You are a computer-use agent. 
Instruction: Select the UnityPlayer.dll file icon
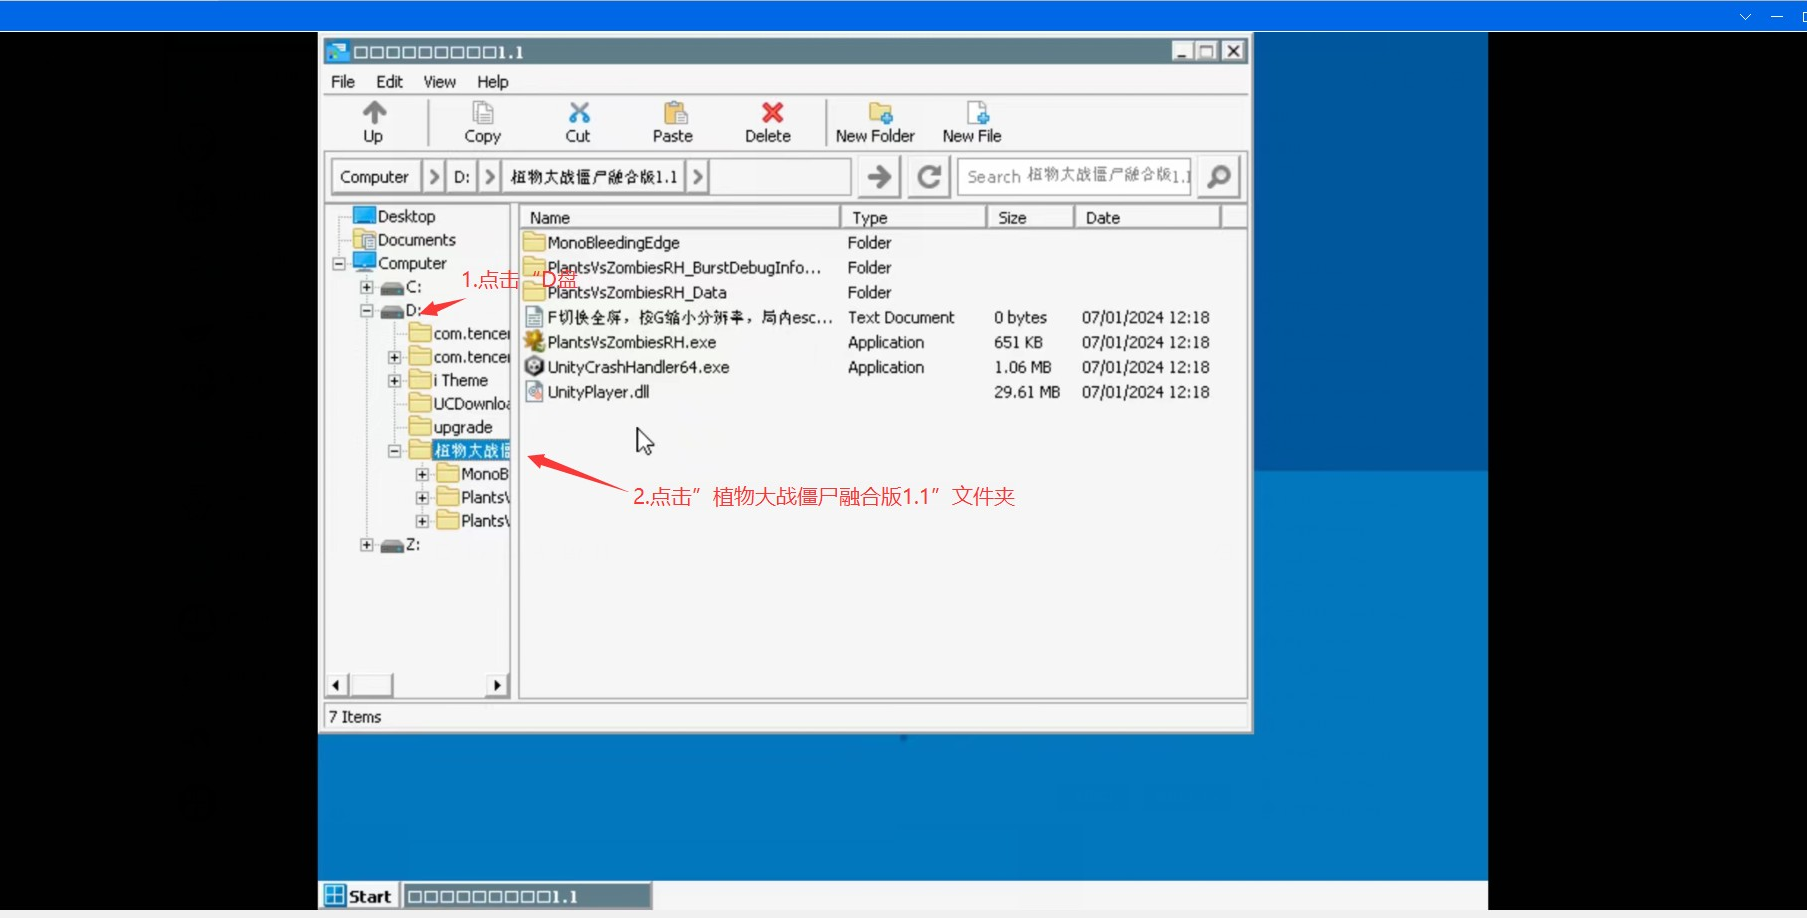pos(535,392)
